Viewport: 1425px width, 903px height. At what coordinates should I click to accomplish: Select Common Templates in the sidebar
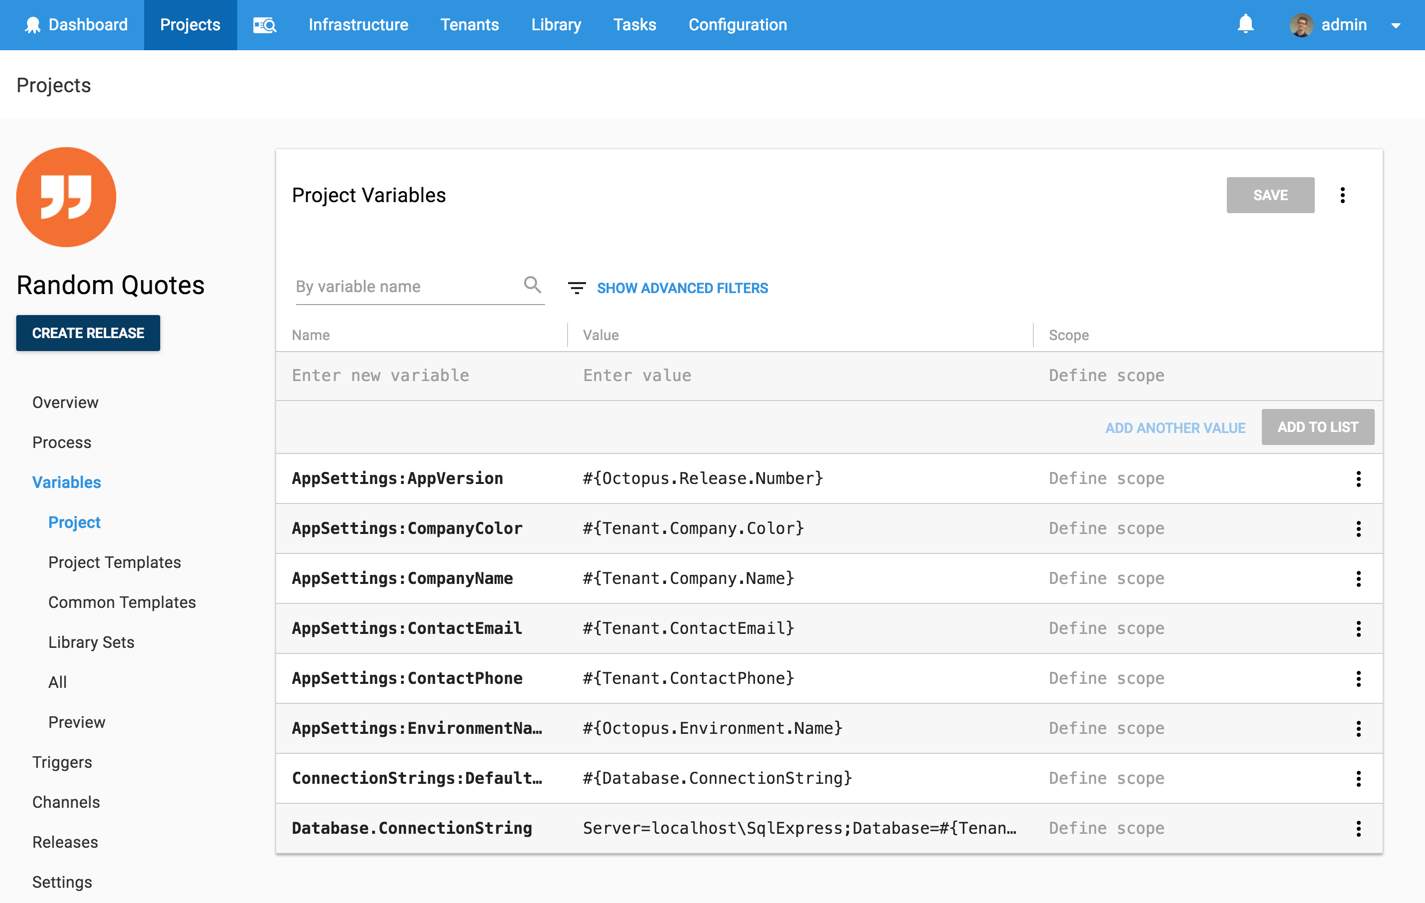pos(122,602)
